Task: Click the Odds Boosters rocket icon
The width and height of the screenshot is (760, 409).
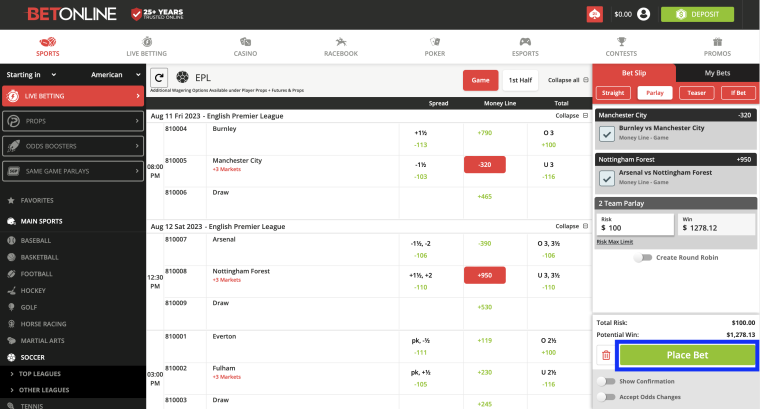Action: pos(14,146)
